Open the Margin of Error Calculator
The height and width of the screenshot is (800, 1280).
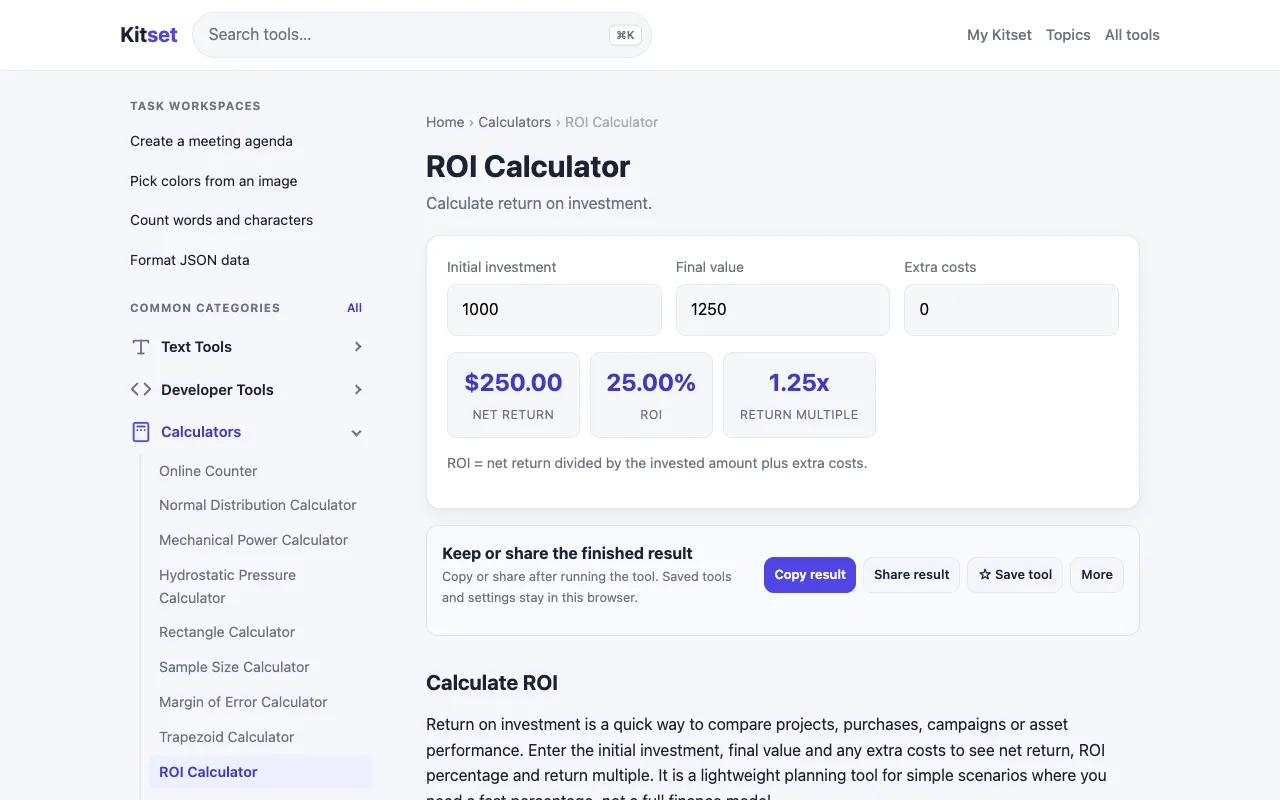click(243, 702)
